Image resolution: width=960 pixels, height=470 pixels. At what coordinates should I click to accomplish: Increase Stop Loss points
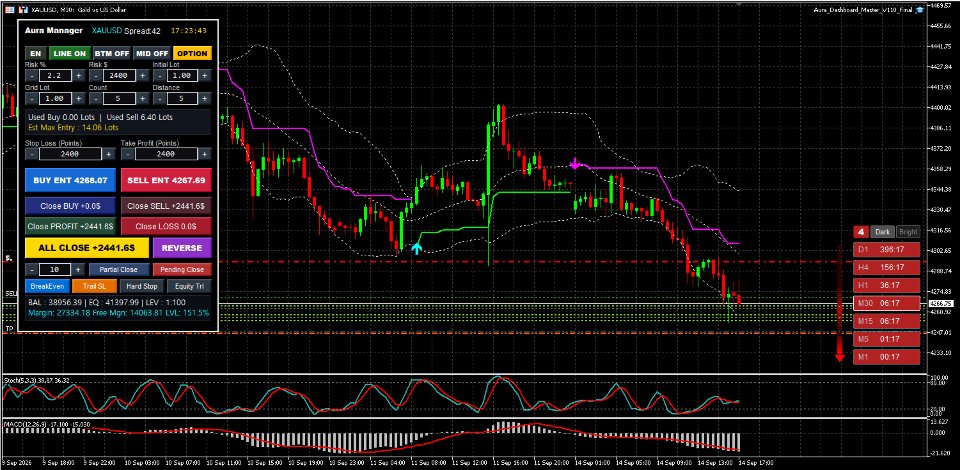click(108, 154)
